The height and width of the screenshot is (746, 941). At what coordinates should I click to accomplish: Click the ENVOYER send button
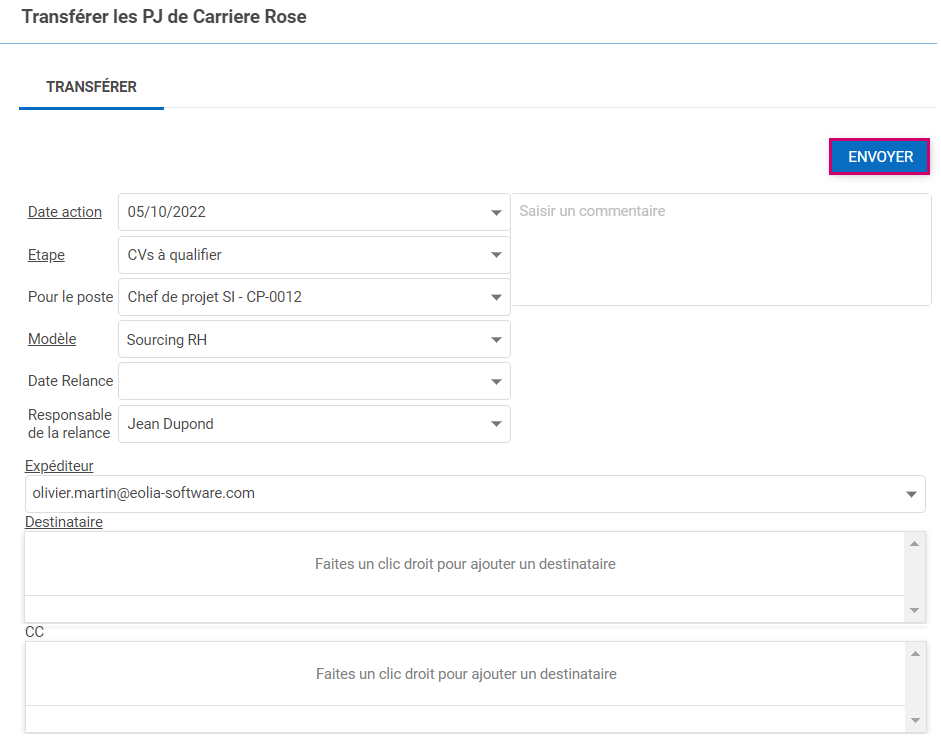[x=880, y=157]
